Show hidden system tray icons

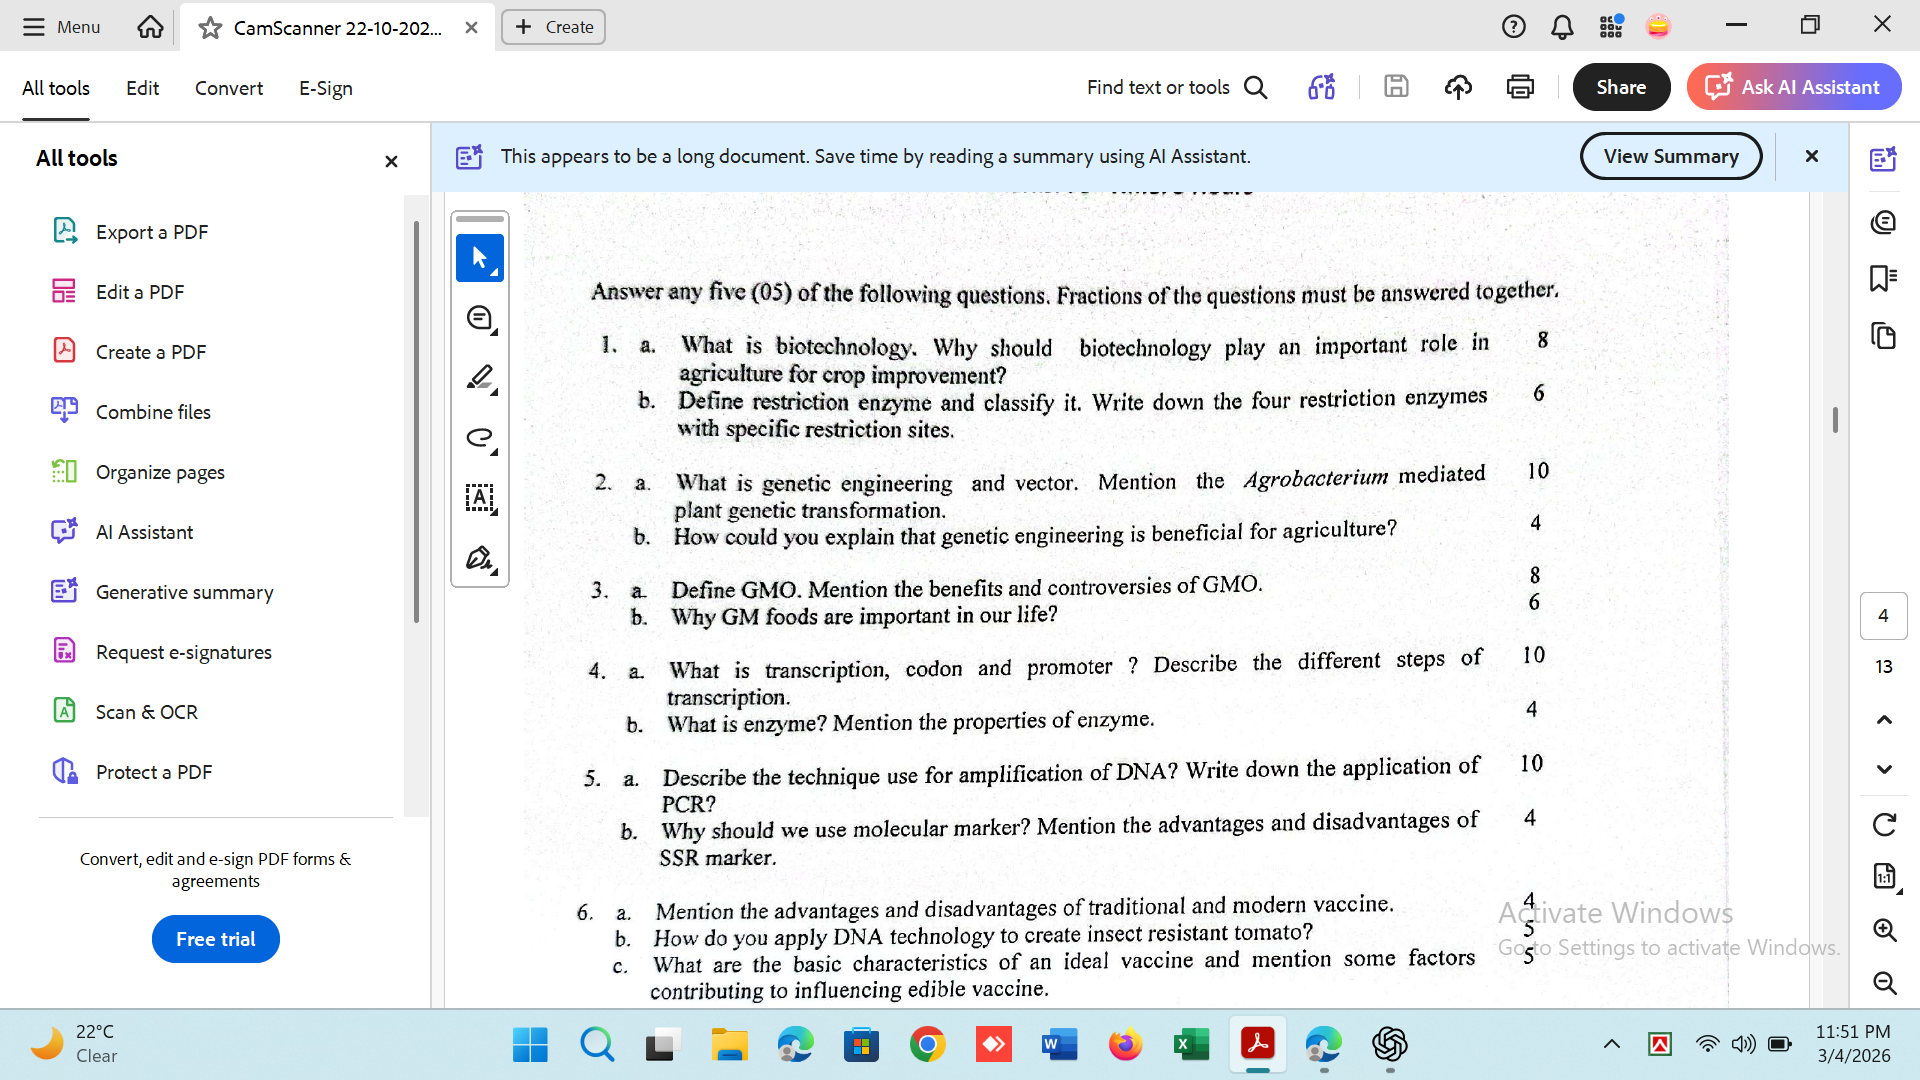pos(1611,1044)
